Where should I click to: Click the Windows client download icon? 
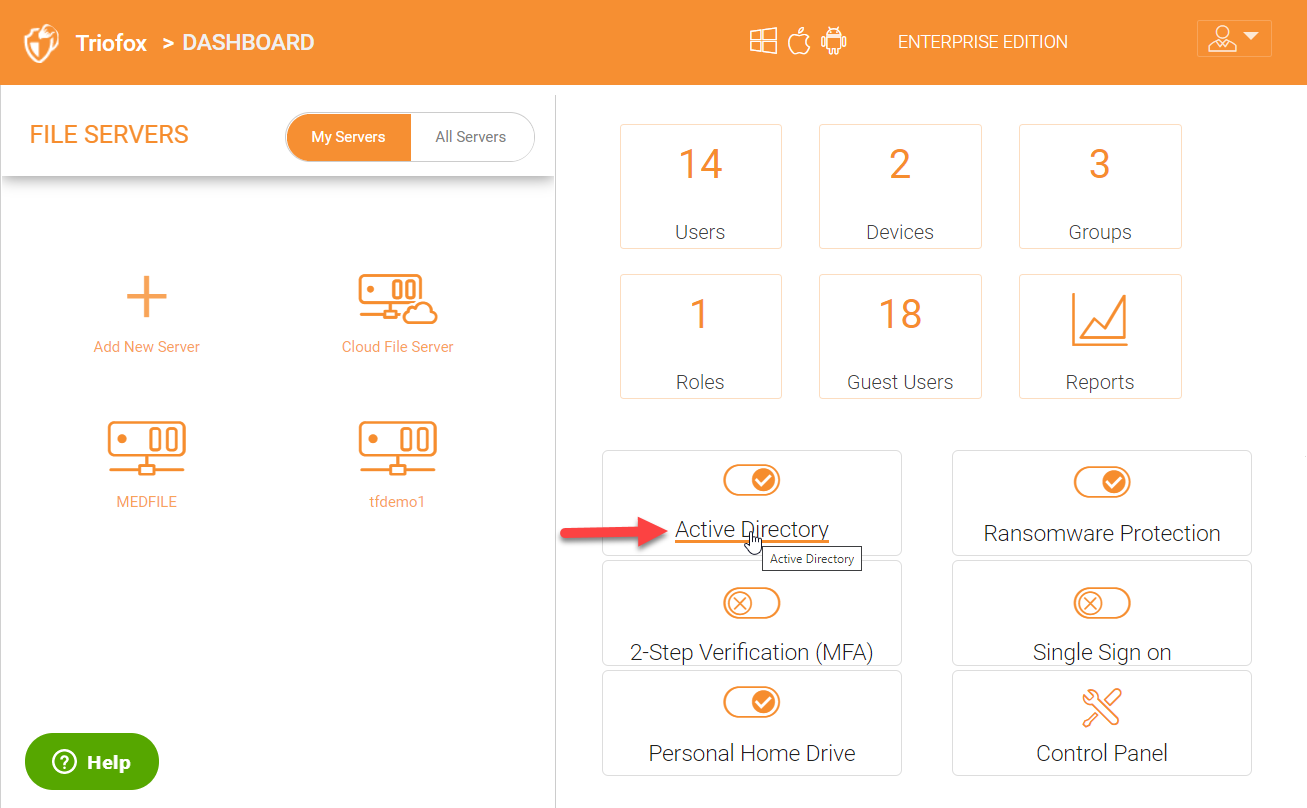(763, 41)
